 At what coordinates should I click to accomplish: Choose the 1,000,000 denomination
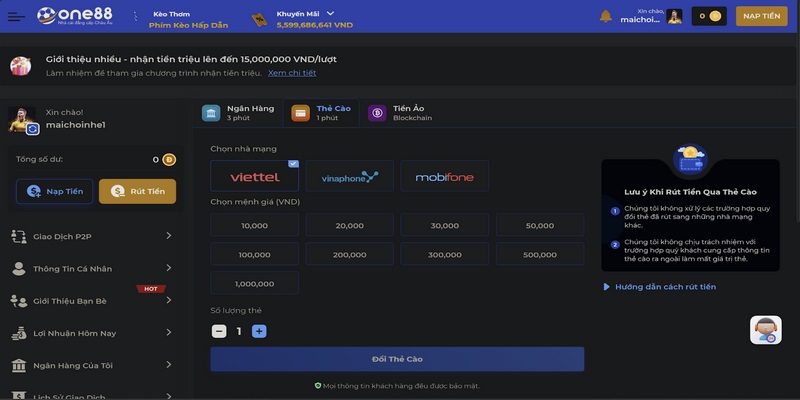pyautogui.click(x=255, y=283)
